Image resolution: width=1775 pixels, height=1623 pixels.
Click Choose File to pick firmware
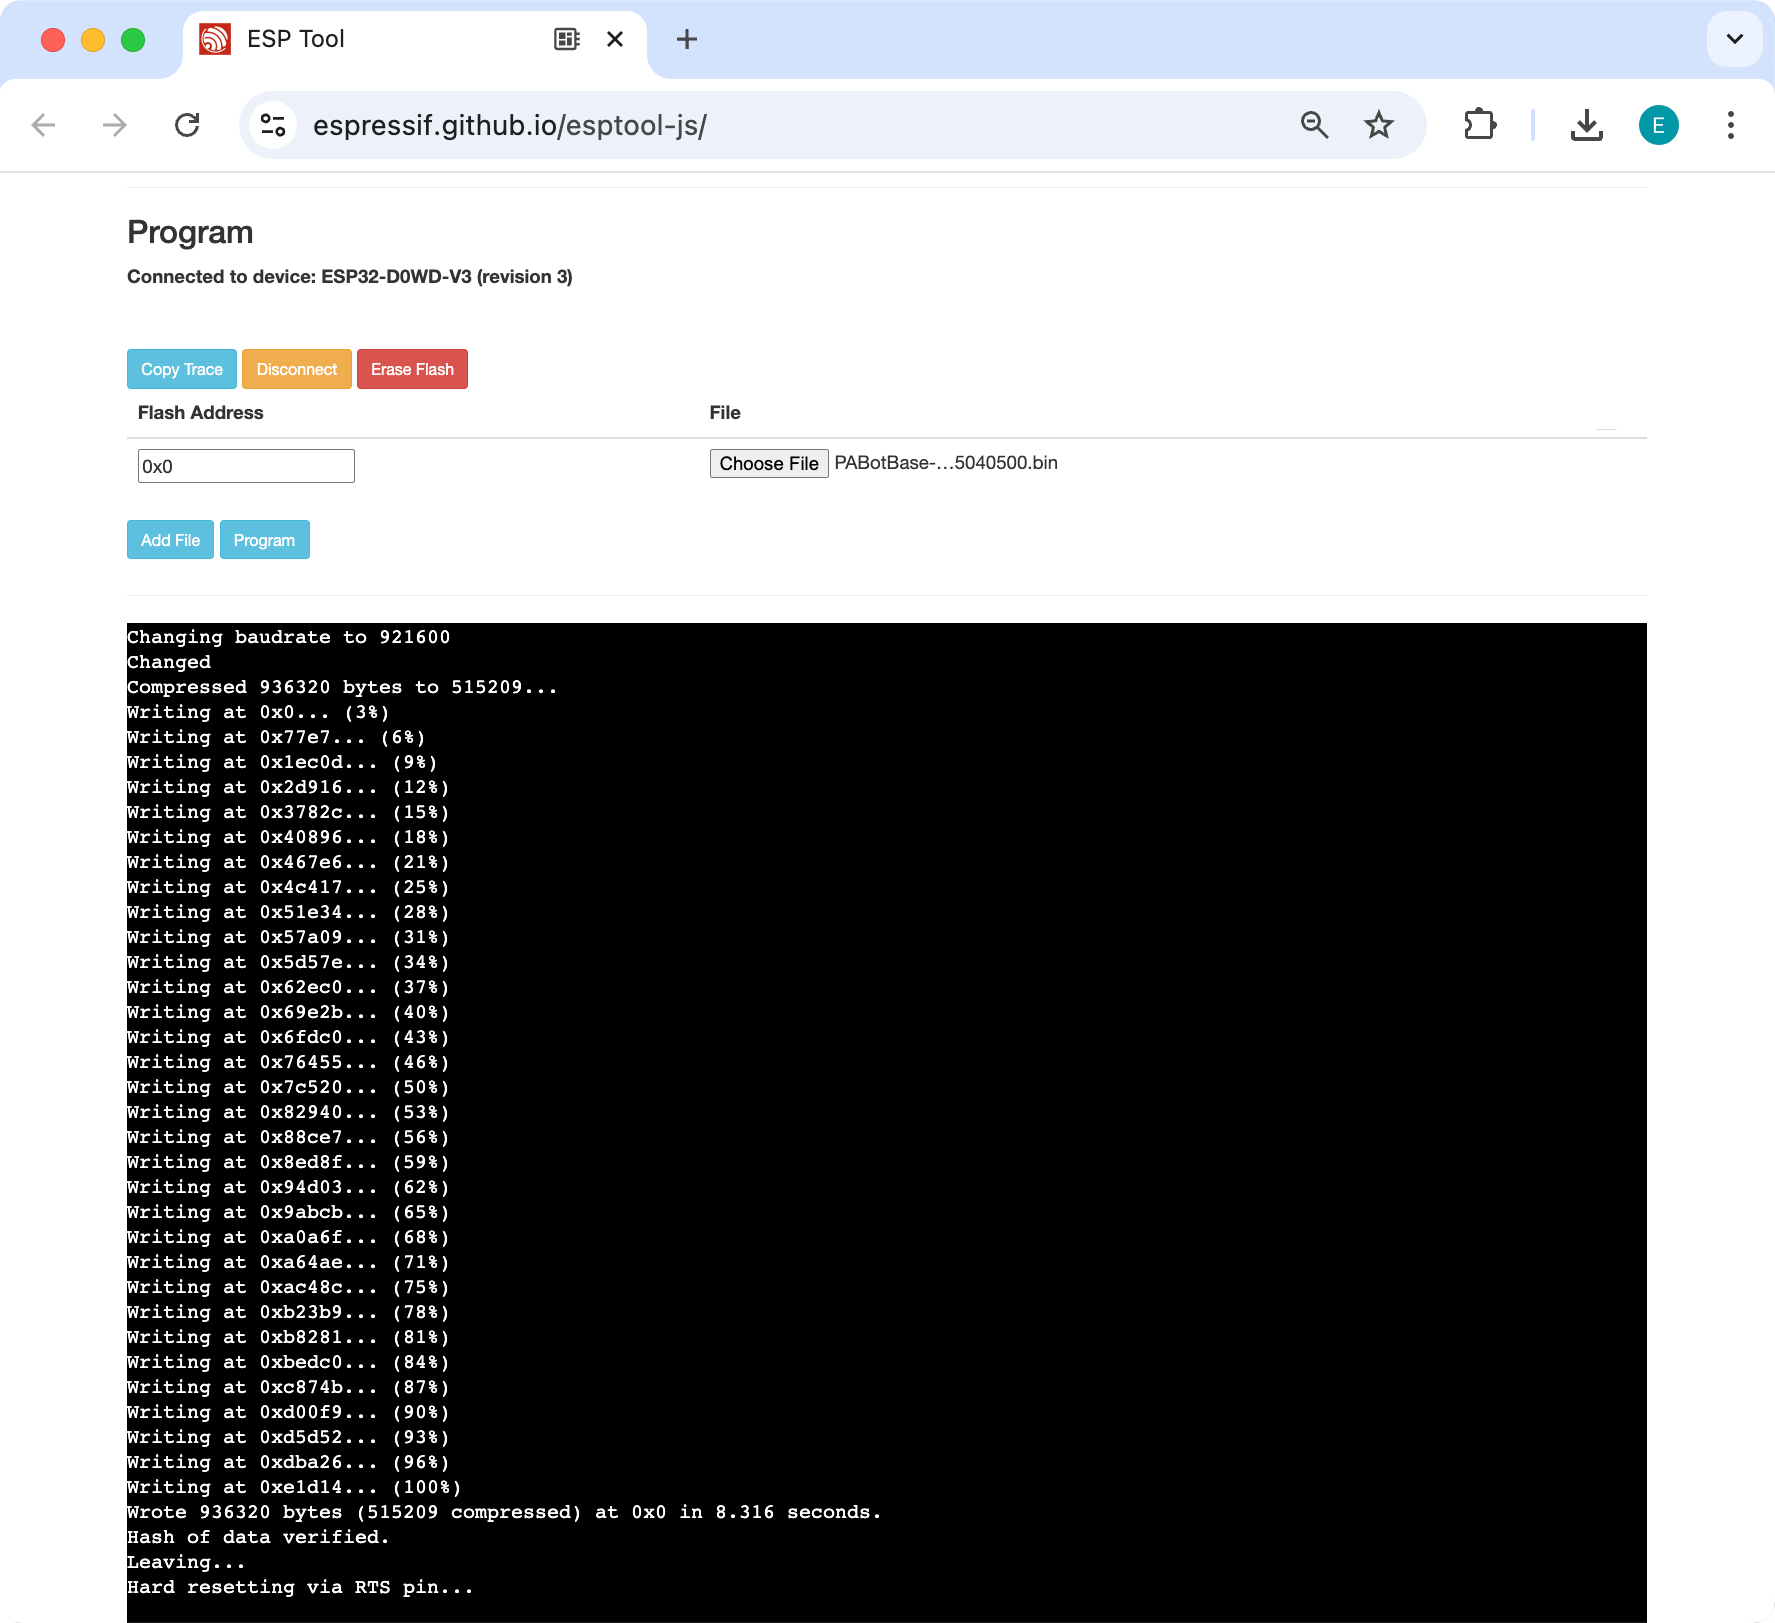coord(768,464)
